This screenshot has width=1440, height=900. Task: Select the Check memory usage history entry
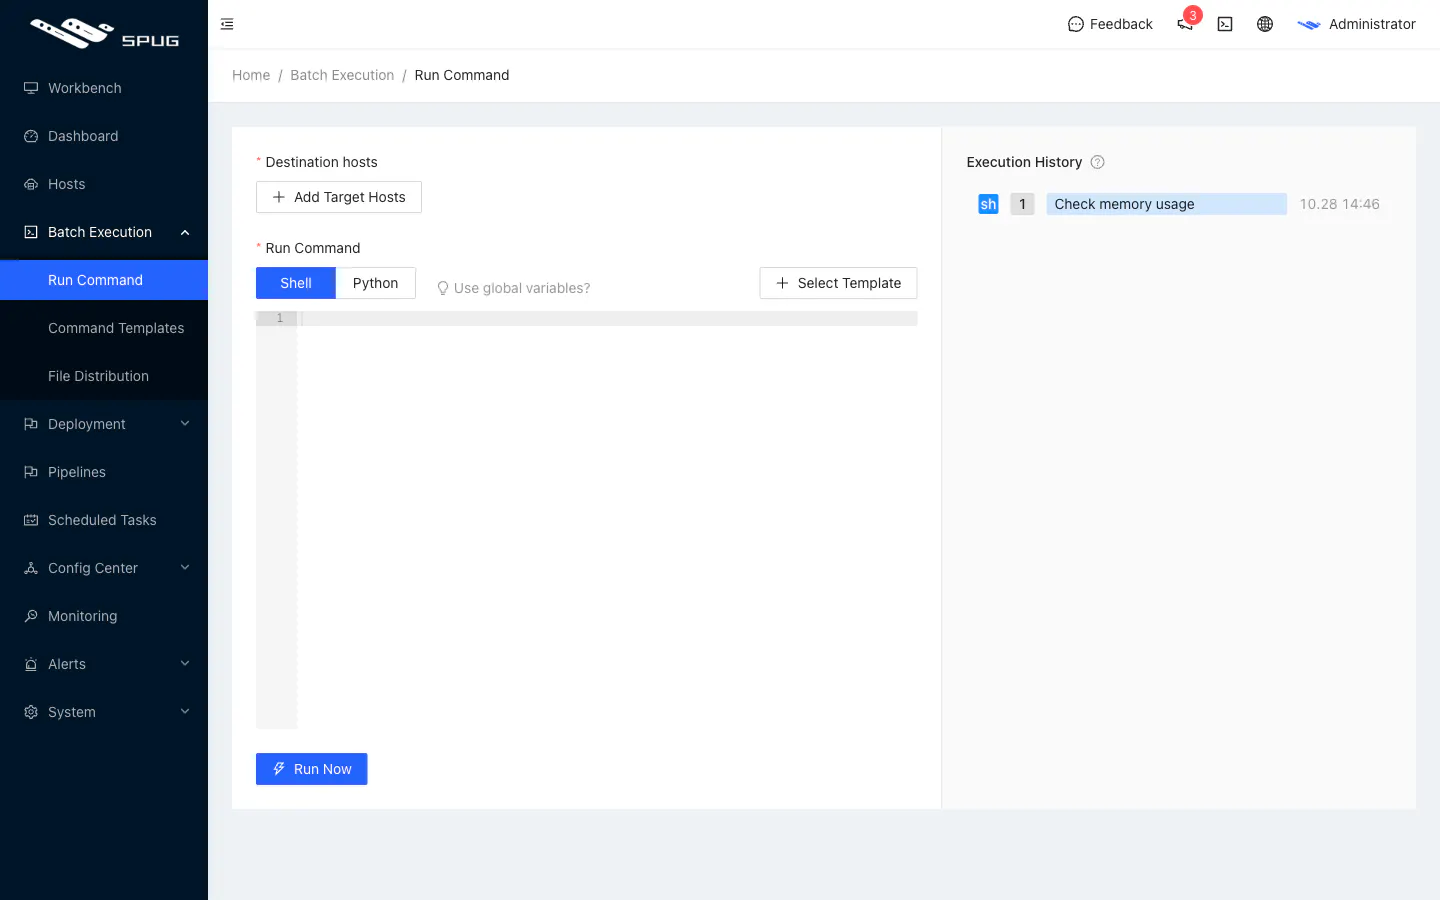[x=1166, y=204]
